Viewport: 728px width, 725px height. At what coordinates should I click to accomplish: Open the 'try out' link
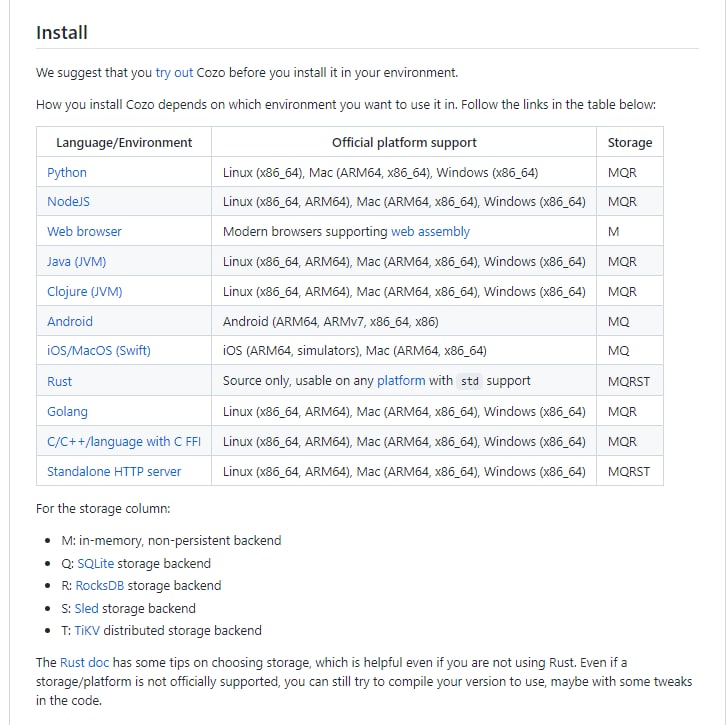pos(174,73)
